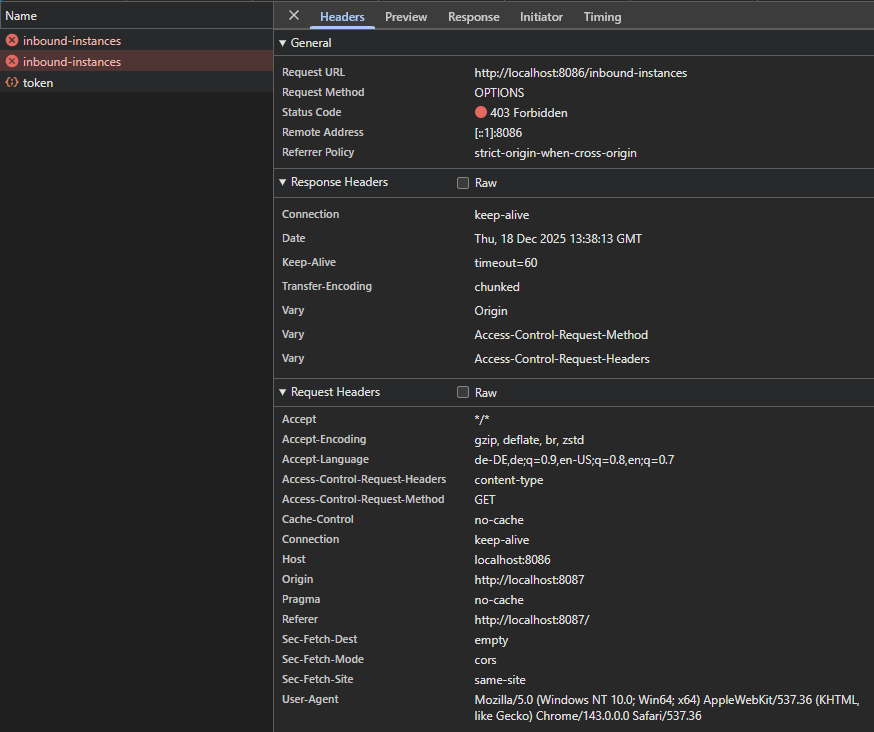
Task: Open the Initiator tab
Action: point(541,17)
